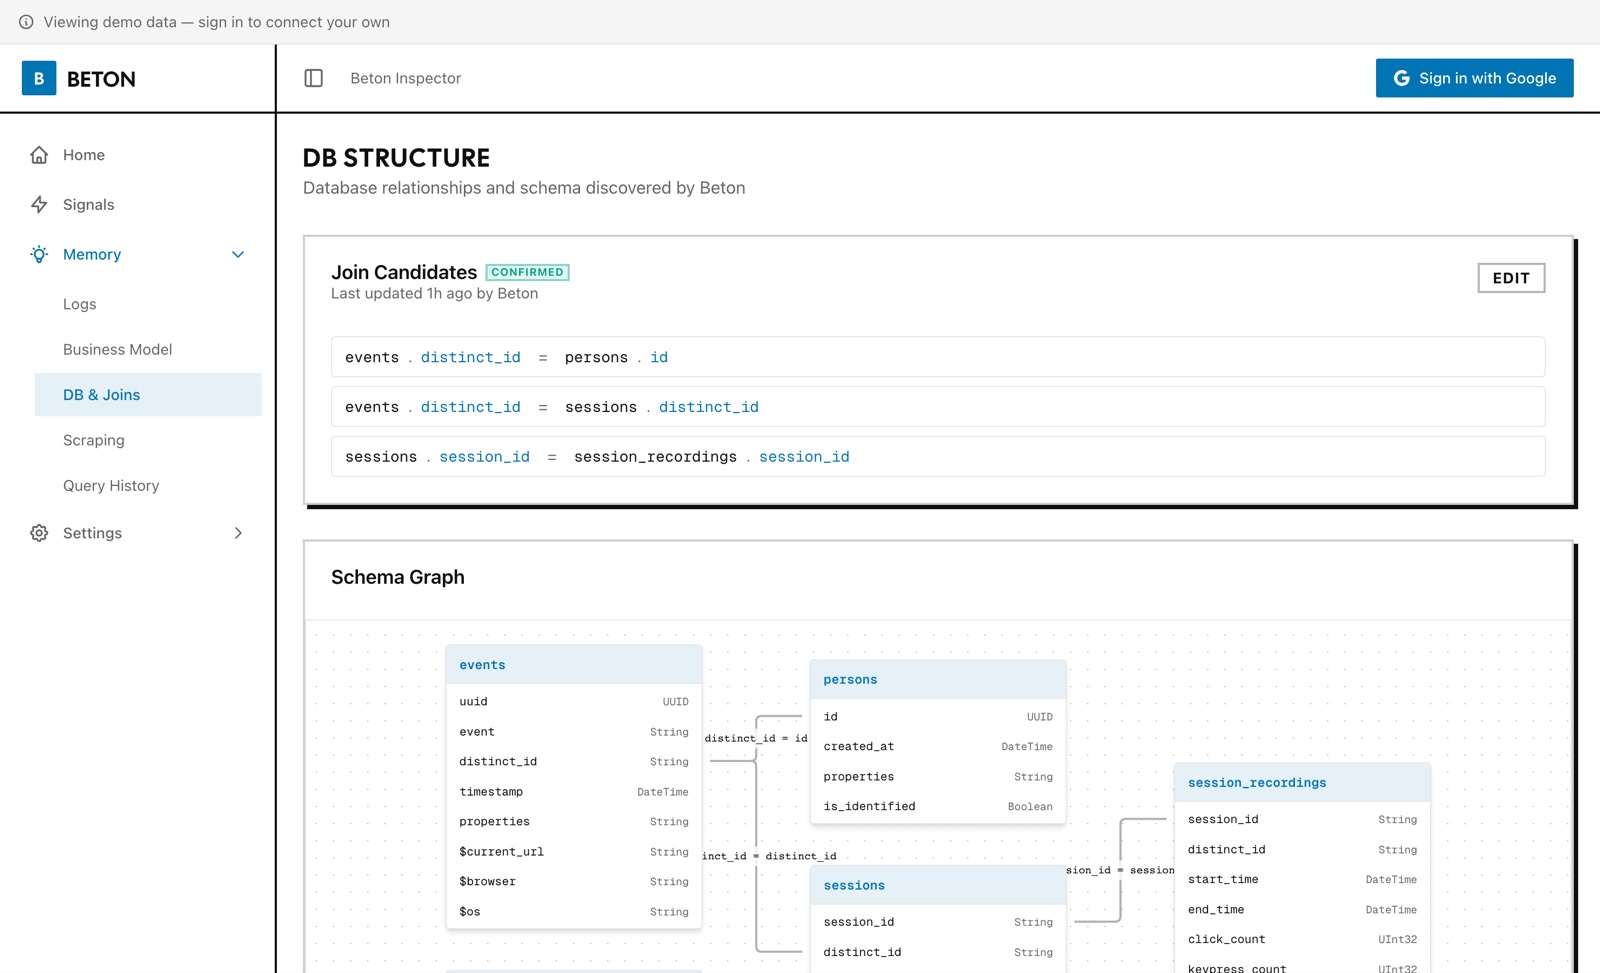
Task: Click the Join Candidates heading
Action: coord(404,272)
